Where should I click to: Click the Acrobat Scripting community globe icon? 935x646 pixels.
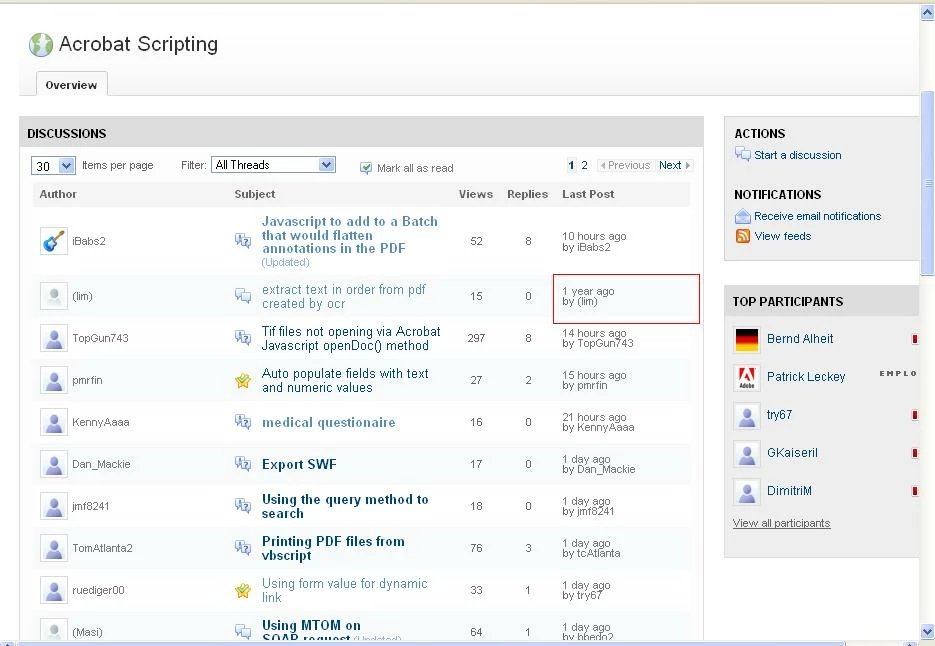41,45
